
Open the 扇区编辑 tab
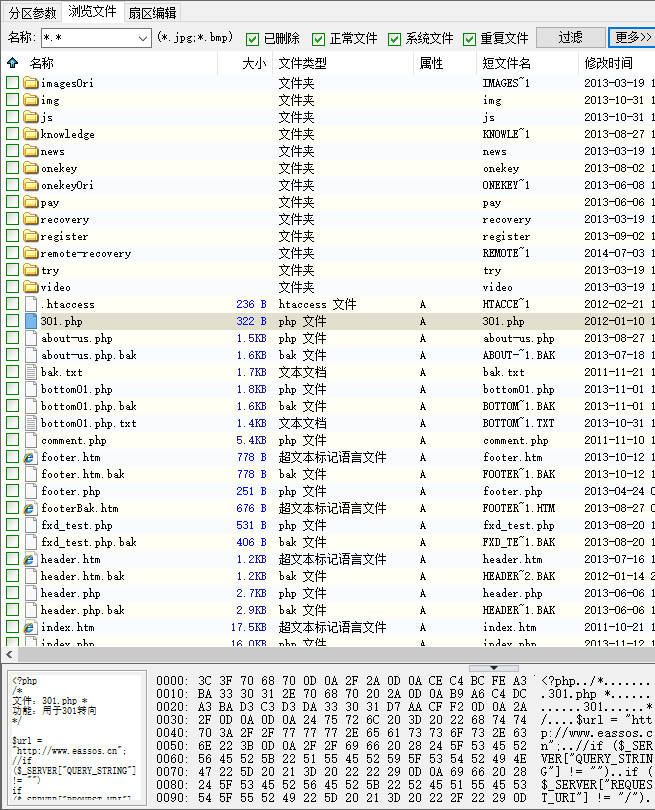click(152, 12)
